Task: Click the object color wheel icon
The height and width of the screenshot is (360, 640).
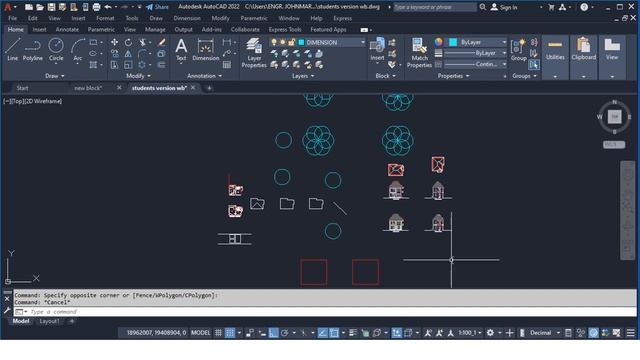Action: pos(438,42)
